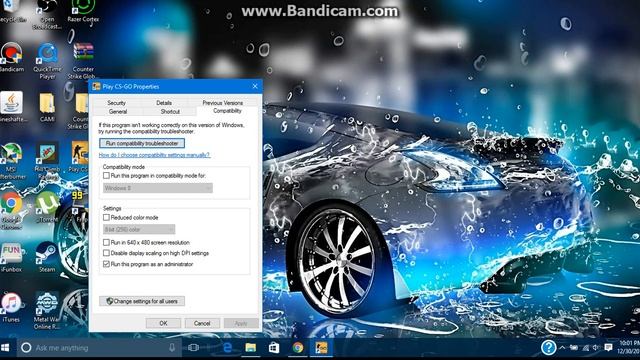
Task: Open Task View from the taskbar
Action: click(x=194, y=348)
